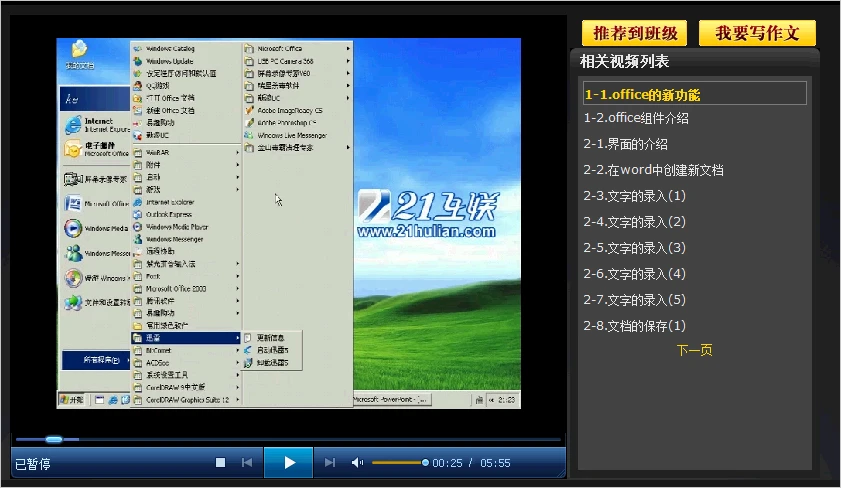Expand the BitComet submenu arrow
The width and height of the screenshot is (841, 488).
(x=237, y=350)
